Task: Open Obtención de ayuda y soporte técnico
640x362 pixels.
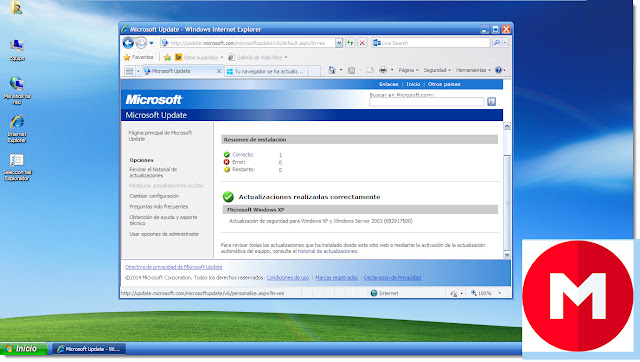Action: 163,220
